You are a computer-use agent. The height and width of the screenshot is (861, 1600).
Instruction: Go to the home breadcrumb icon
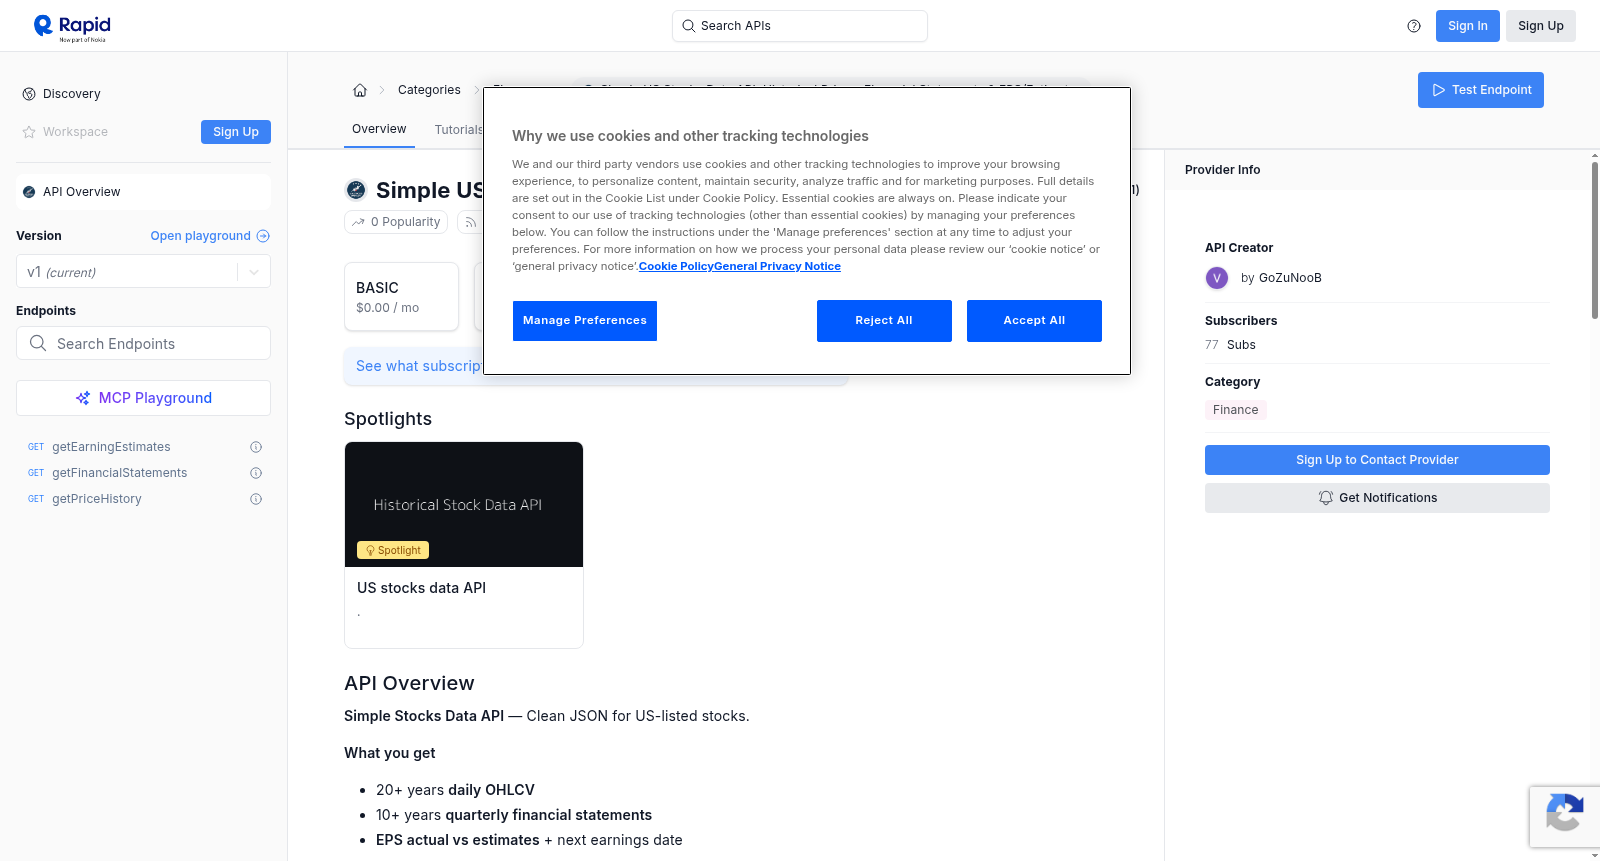tap(360, 90)
